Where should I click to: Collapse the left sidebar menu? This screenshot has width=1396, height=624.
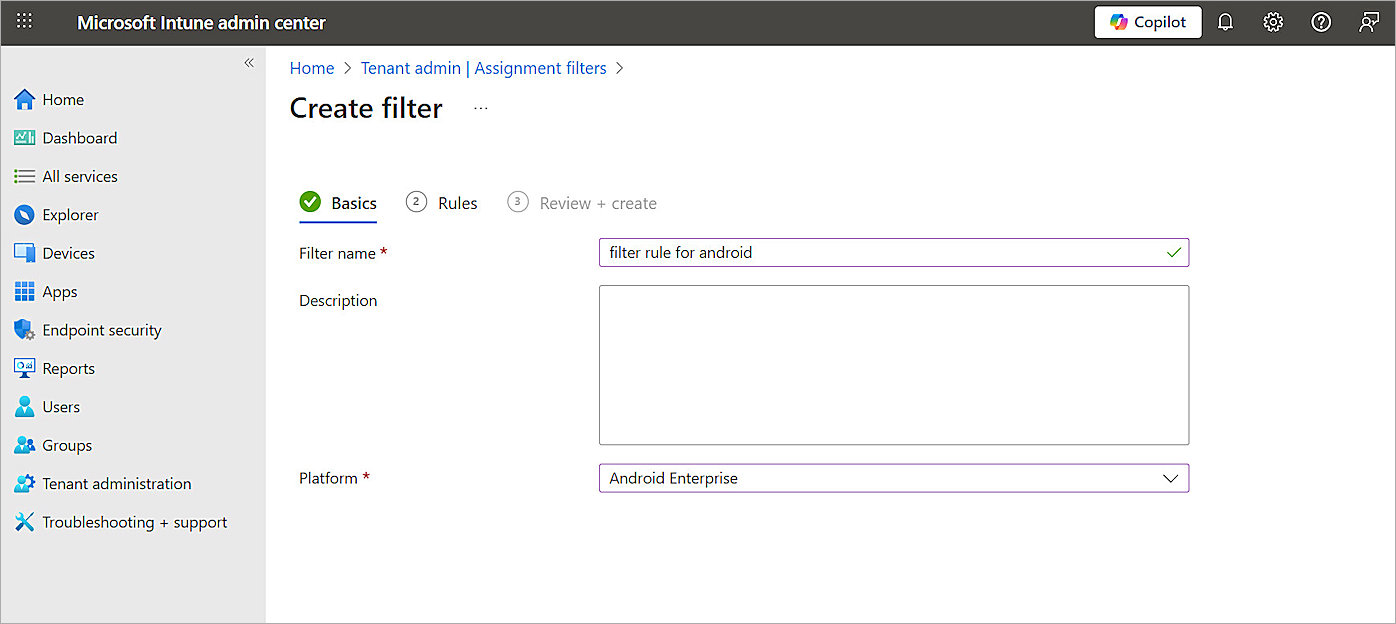249,63
